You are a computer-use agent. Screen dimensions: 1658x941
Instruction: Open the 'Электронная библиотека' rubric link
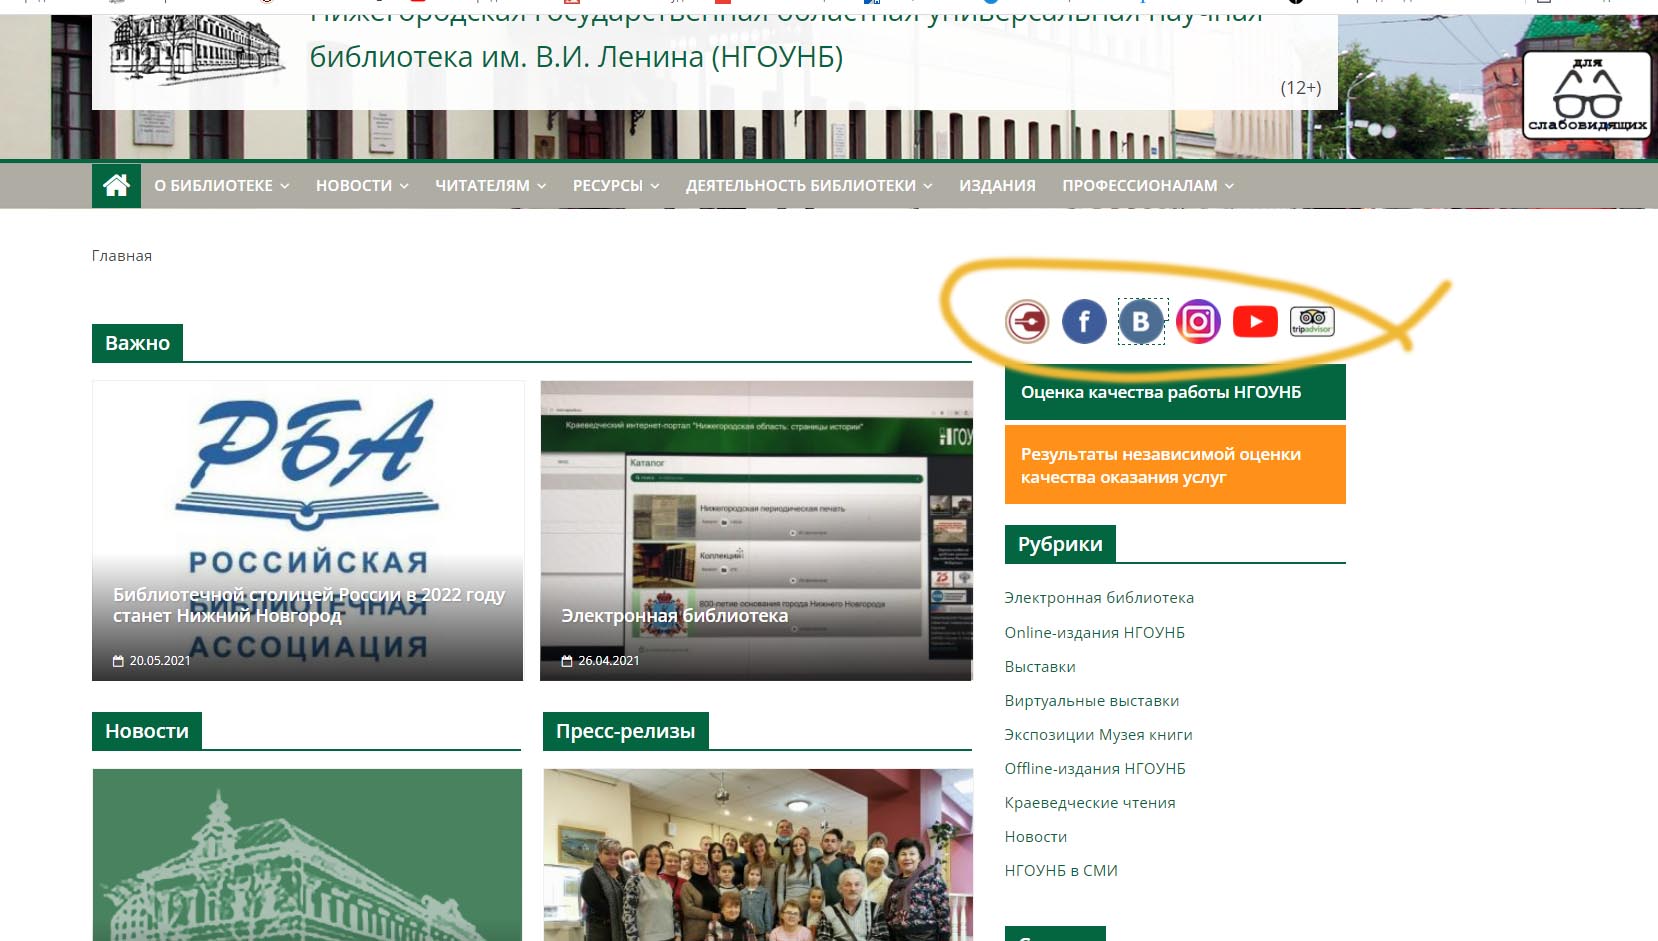(x=1099, y=598)
